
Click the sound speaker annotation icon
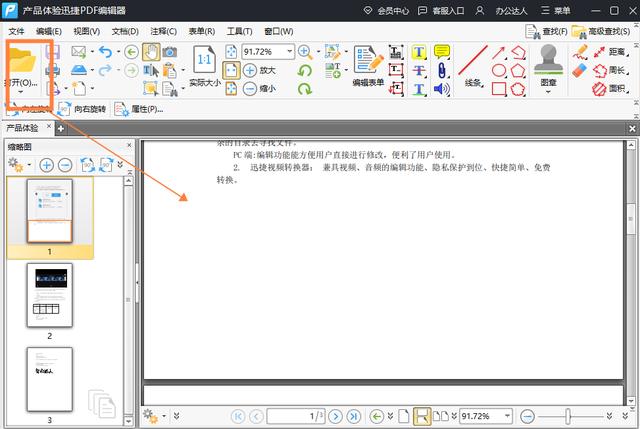coord(442,89)
